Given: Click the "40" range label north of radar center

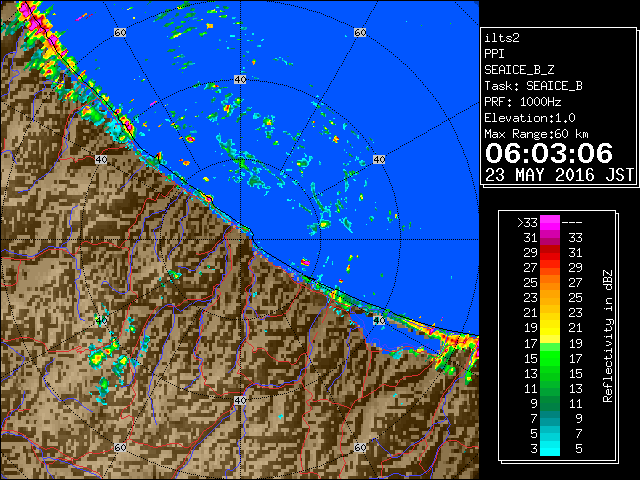Looking at the screenshot, I should pos(240,79).
